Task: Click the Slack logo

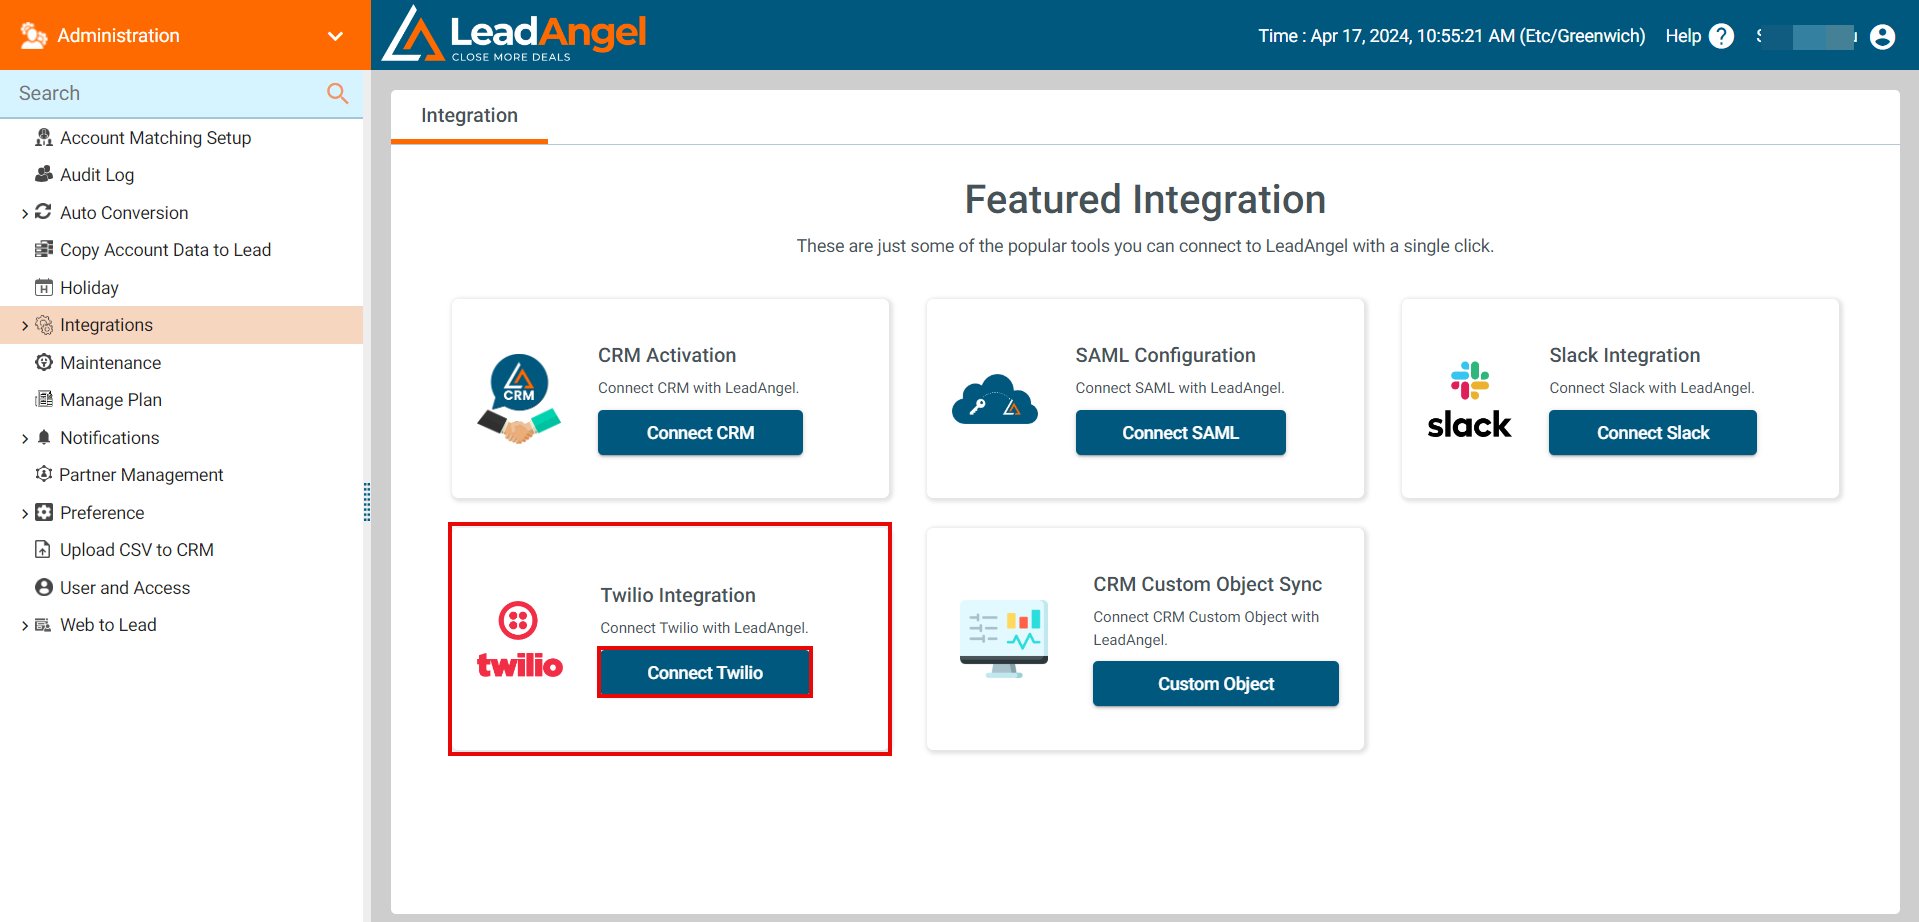Action: 1469,400
